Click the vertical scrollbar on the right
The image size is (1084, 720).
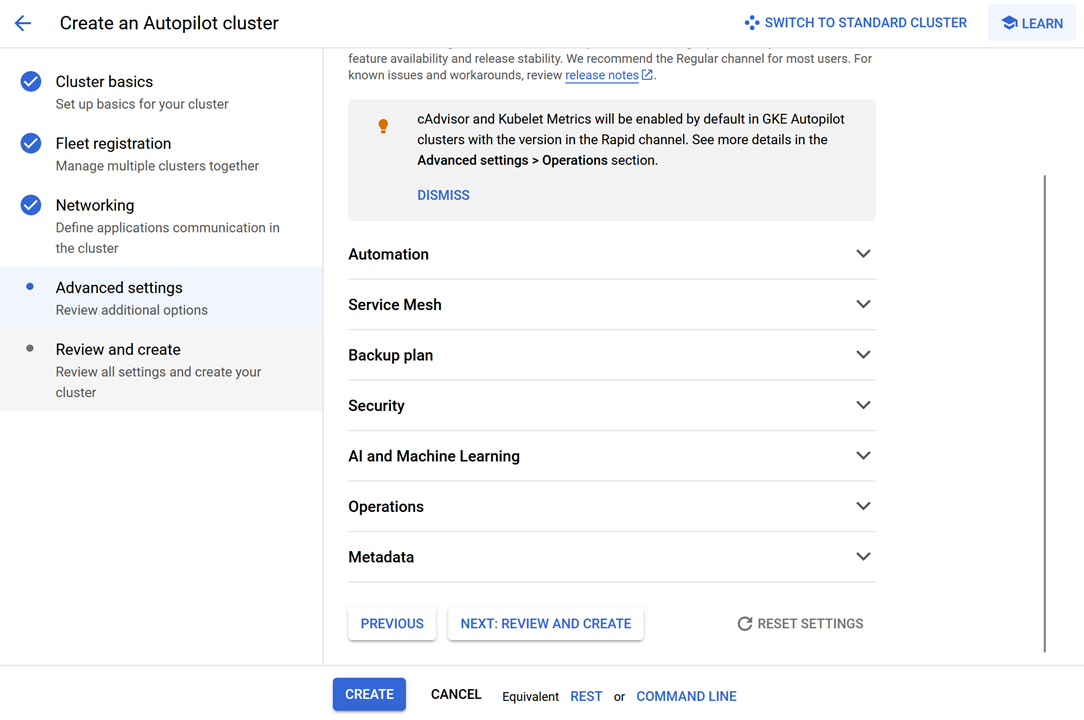1045,414
